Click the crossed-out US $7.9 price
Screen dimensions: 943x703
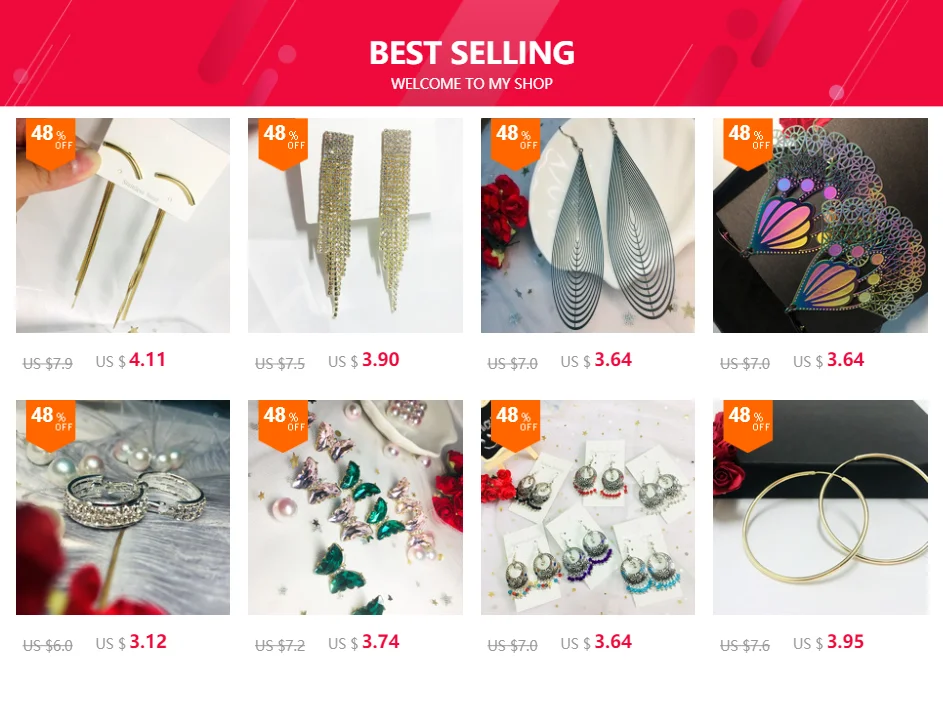coord(48,364)
